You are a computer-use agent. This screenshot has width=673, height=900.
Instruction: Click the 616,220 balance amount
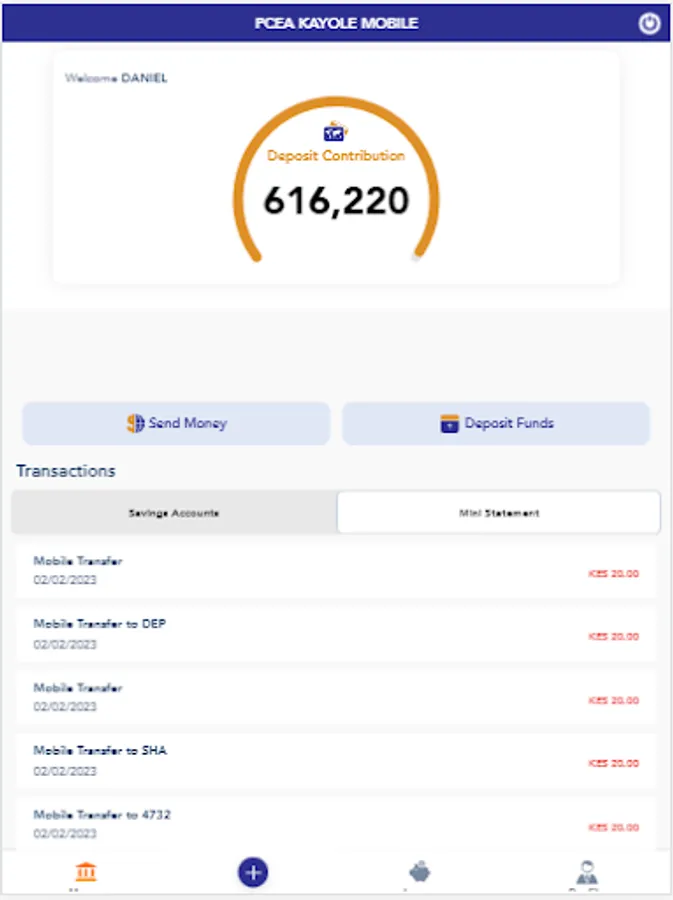click(336, 201)
